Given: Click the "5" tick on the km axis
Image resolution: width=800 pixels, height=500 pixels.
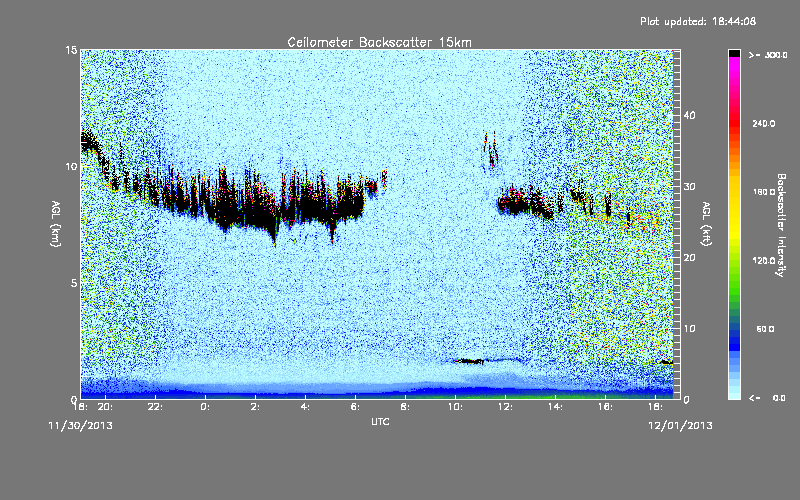Looking at the screenshot, I should tap(74, 283).
